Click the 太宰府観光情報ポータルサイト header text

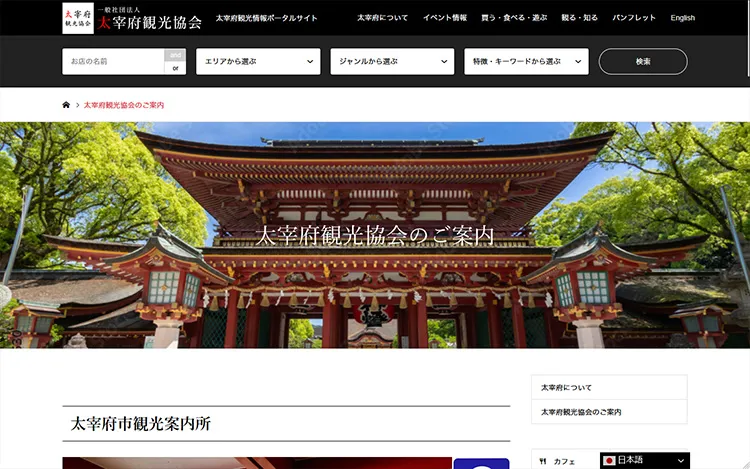click(266, 18)
